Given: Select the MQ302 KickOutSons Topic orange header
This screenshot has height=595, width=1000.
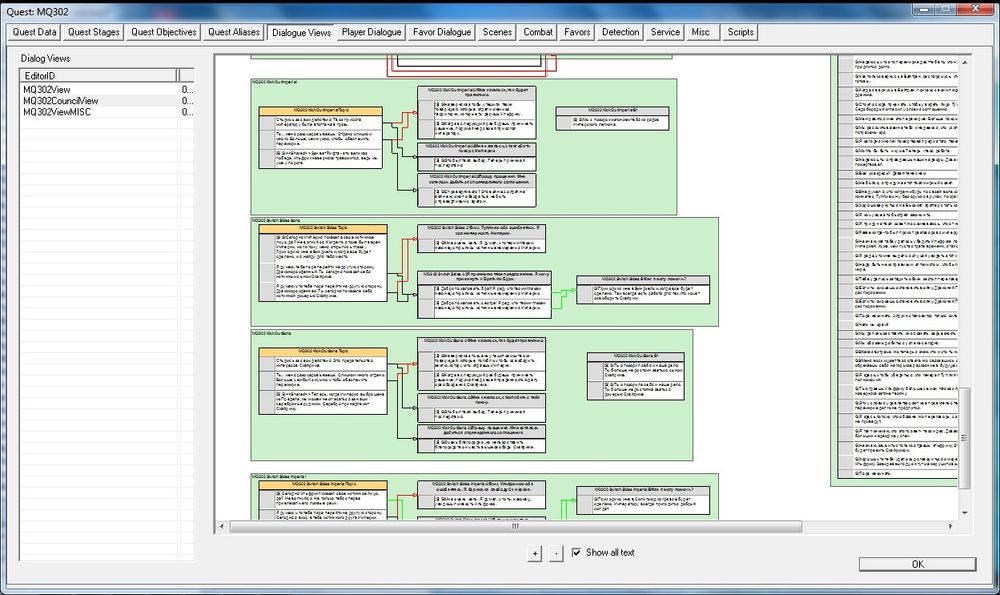Looking at the screenshot, I should click(323, 351).
